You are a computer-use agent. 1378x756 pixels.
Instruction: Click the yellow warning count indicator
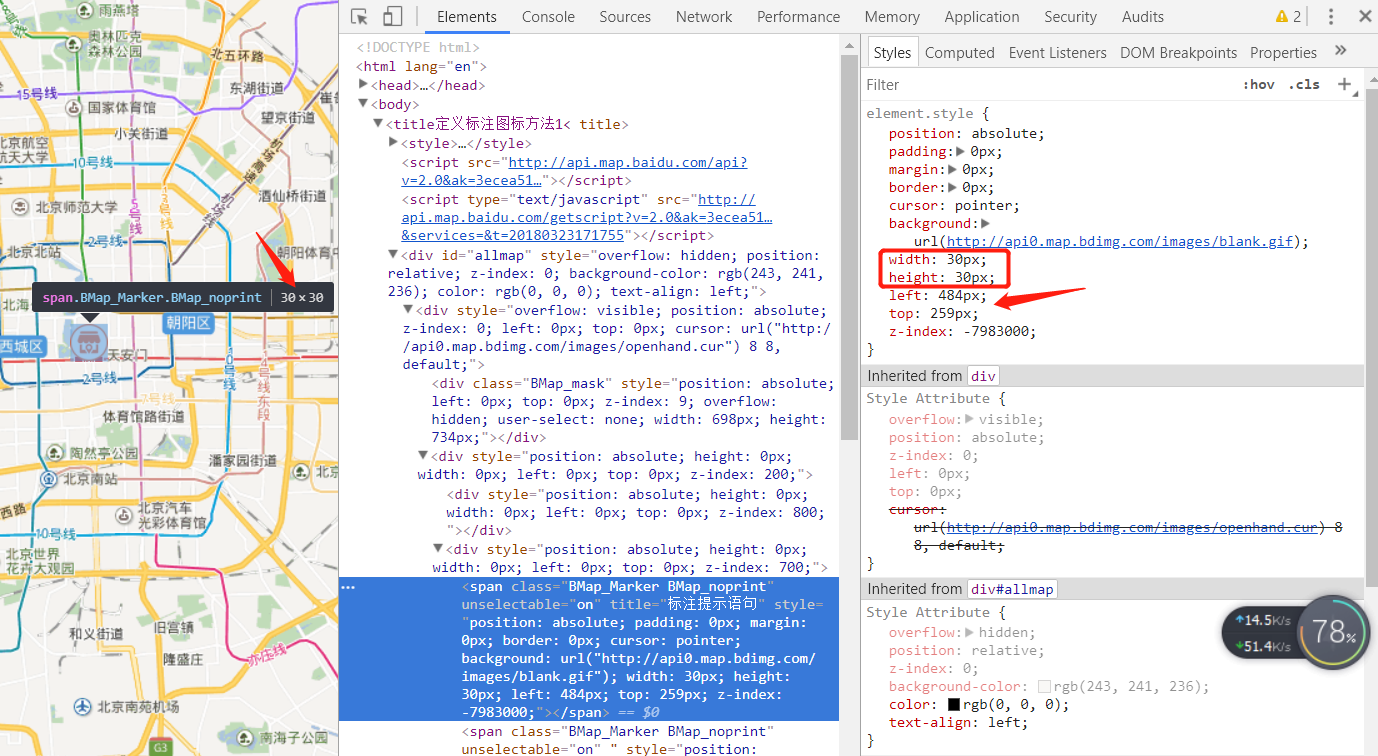pos(1288,16)
